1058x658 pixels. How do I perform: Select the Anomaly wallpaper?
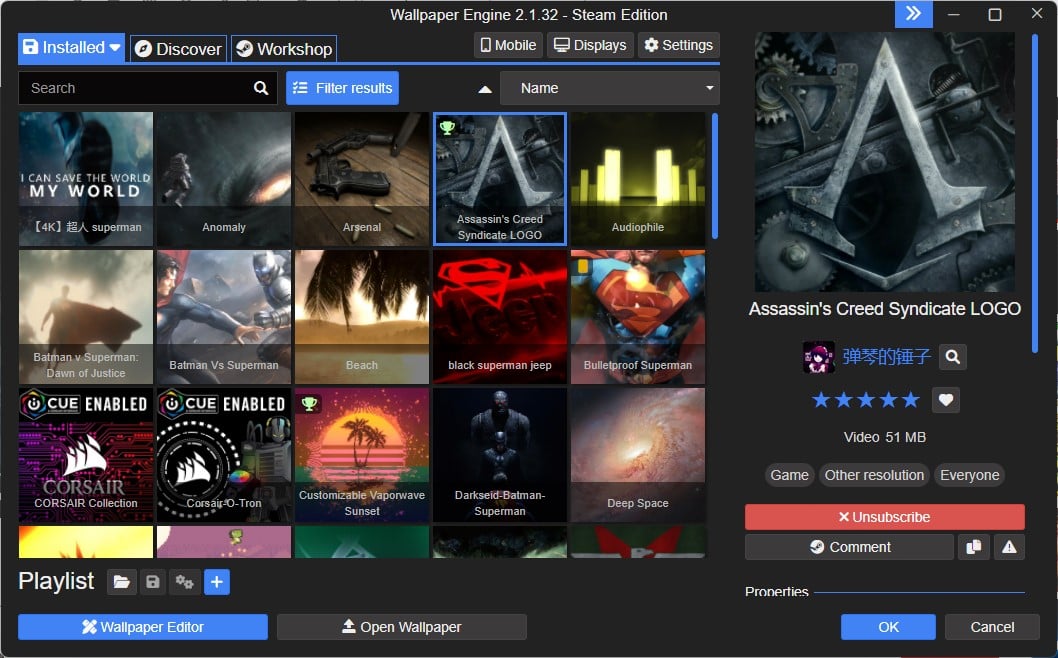(224, 179)
